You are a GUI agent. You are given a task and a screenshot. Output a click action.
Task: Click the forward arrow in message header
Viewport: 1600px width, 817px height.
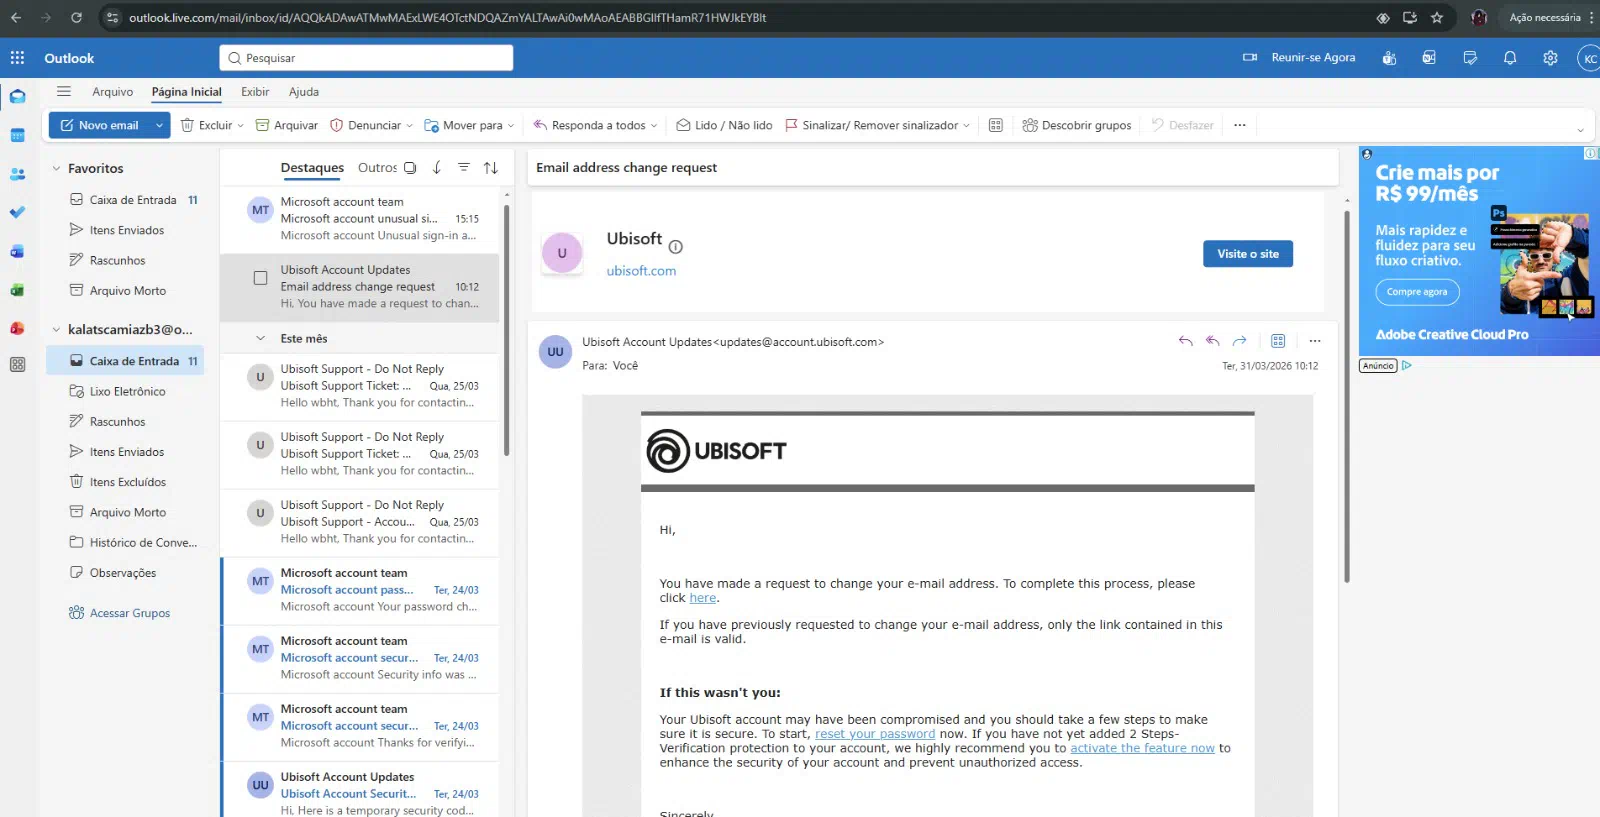[x=1239, y=341]
